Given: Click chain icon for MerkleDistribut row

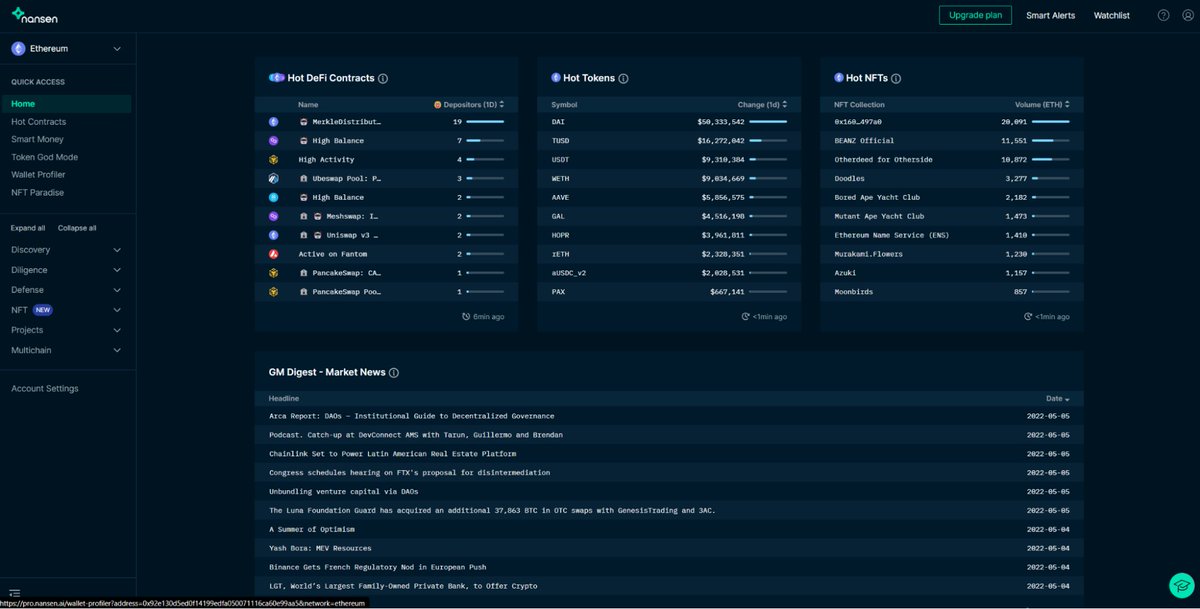Looking at the screenshot, I should point(273,121).
